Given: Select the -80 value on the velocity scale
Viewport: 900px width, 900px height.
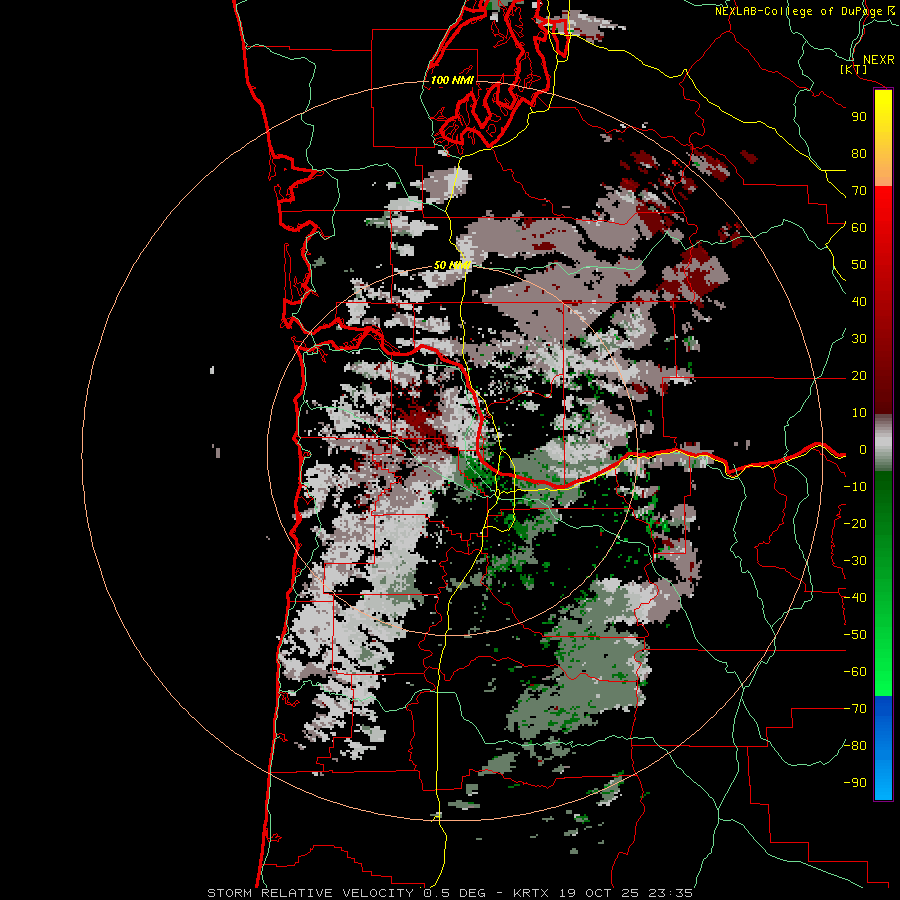Looking at the screenshot, I should 855,746.
